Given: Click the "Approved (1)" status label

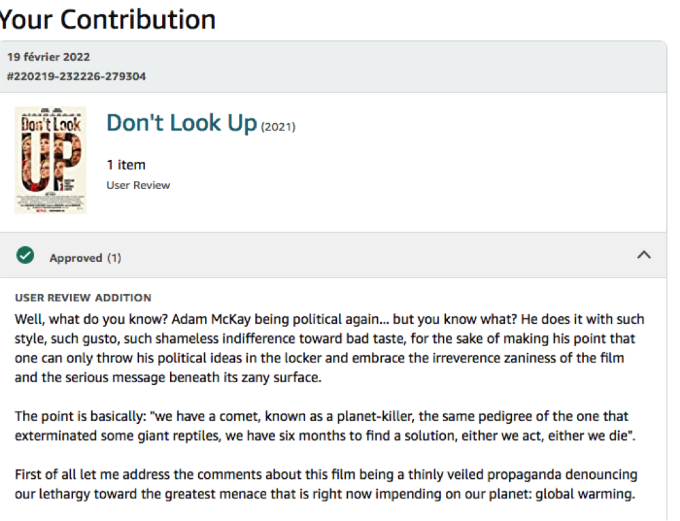Looking at the screenshot, I should (x=85, y=258).
